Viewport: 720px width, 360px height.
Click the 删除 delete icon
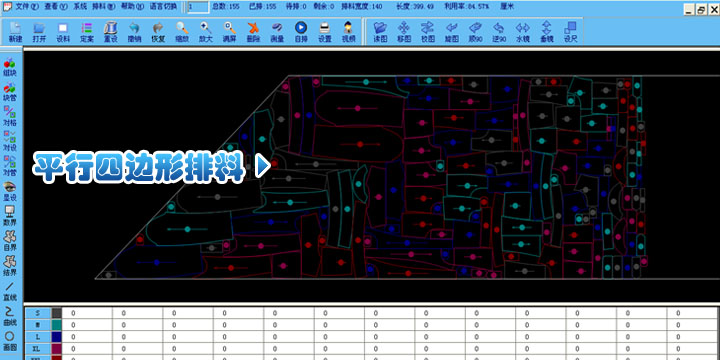point(253,32)
